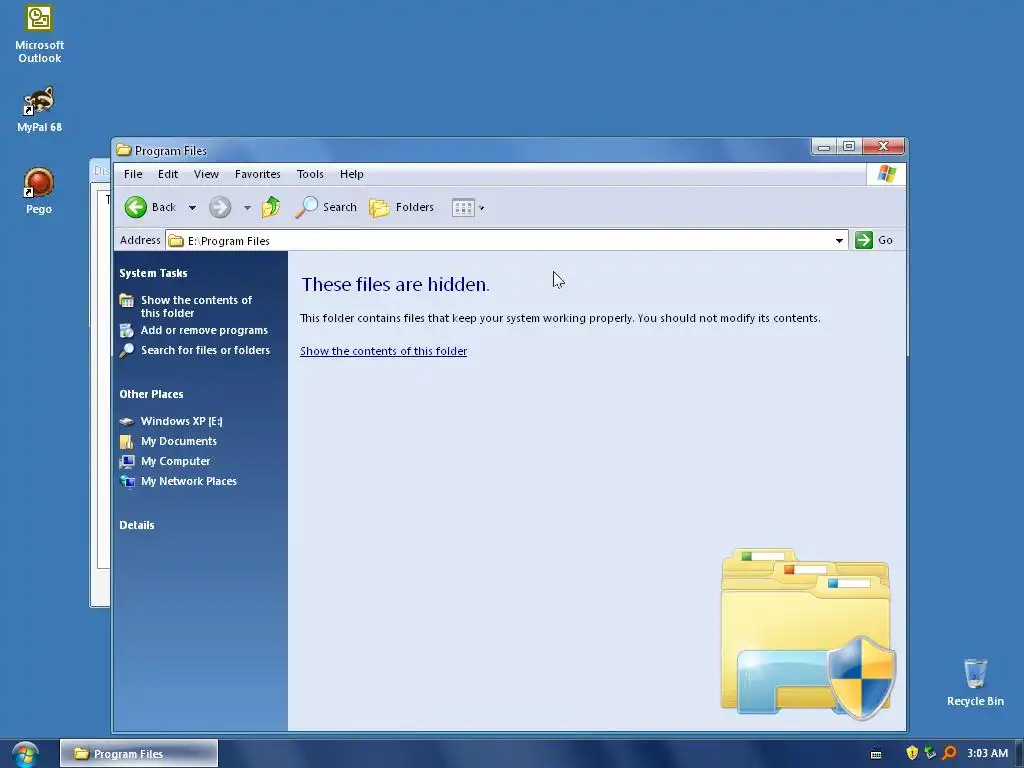Viewport: 1024px width, 768px height.
Task: Click the Views grid icon
Action: tap(463, 208)
